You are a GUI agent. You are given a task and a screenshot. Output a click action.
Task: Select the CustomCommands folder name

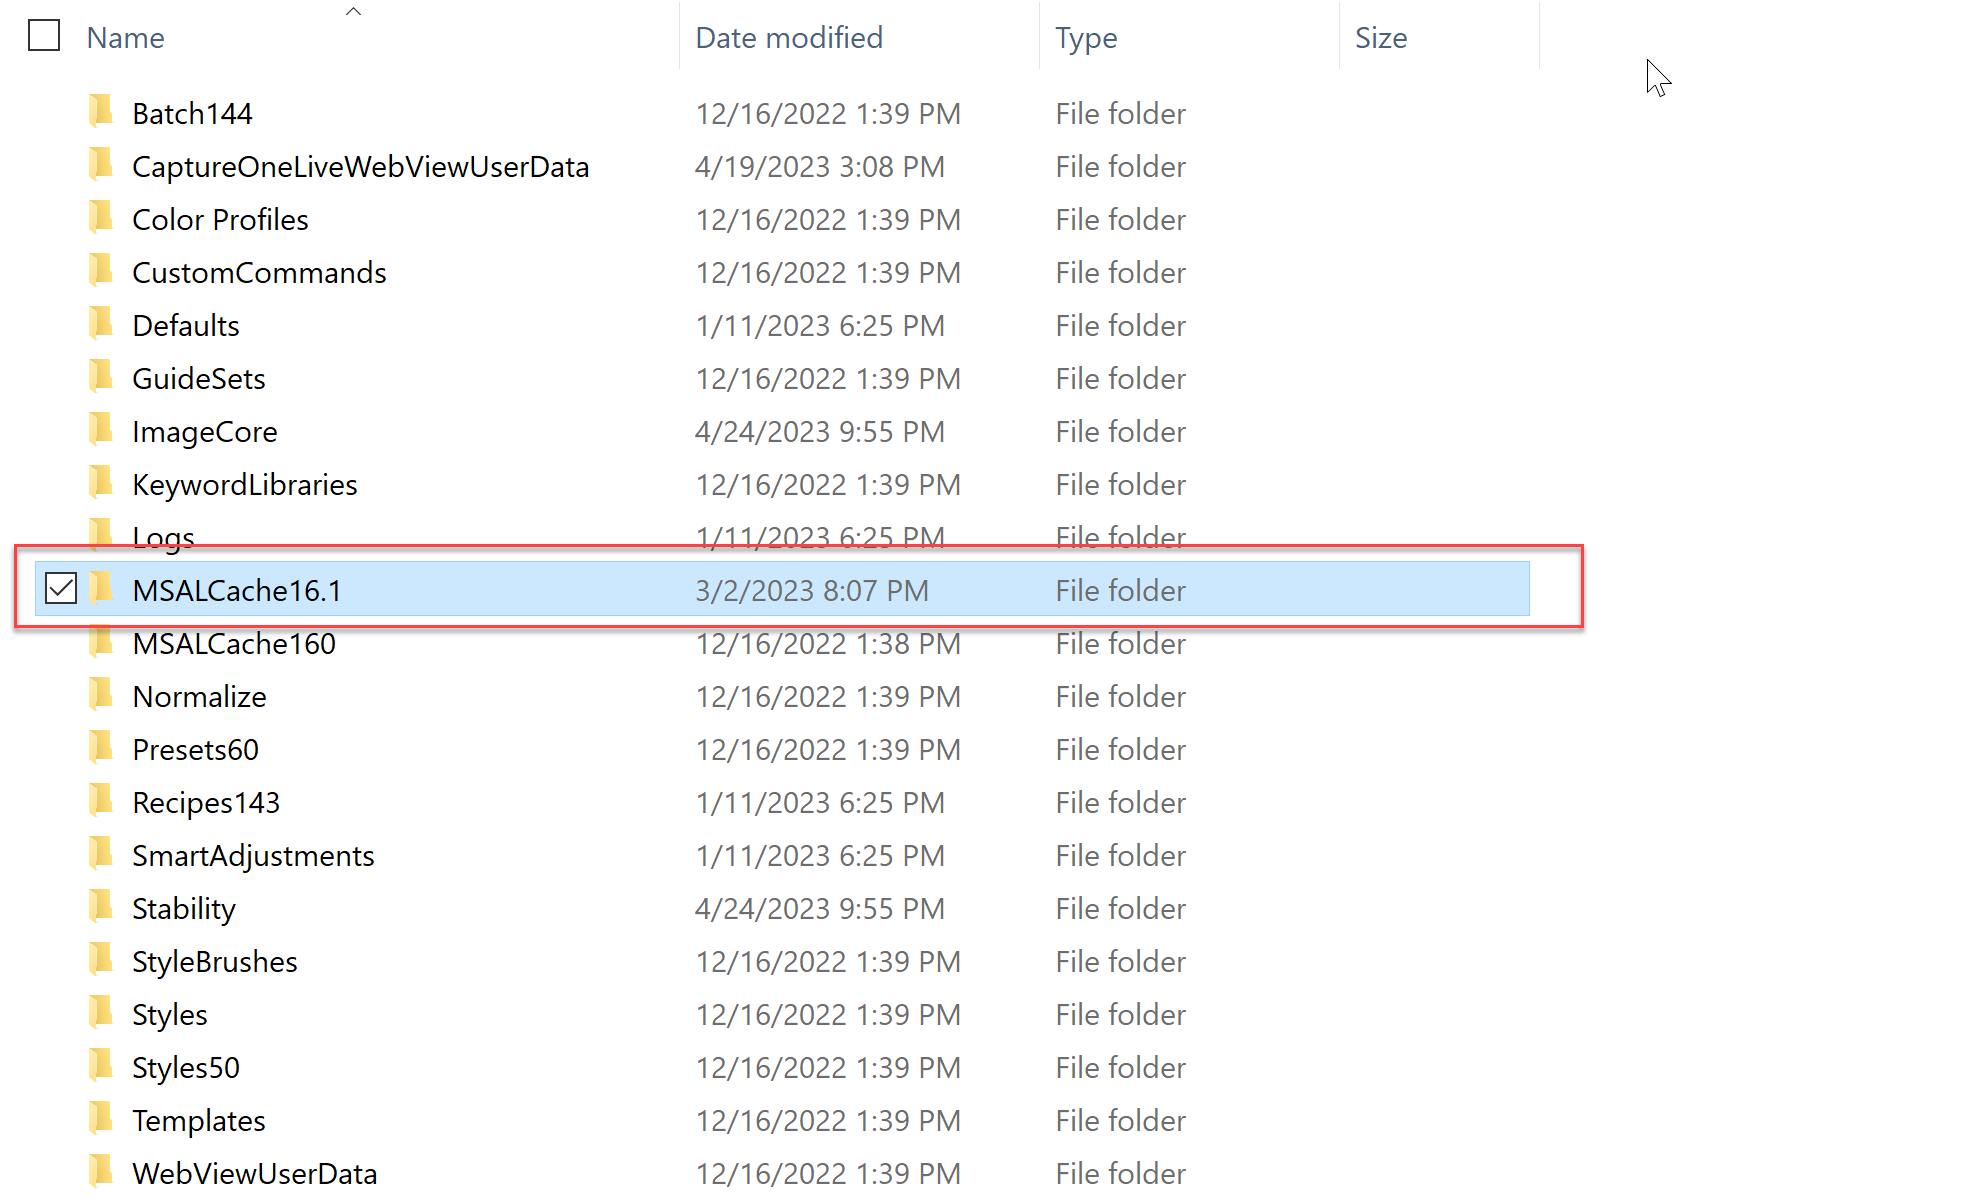pyautogui.click(x=259, y=273)
